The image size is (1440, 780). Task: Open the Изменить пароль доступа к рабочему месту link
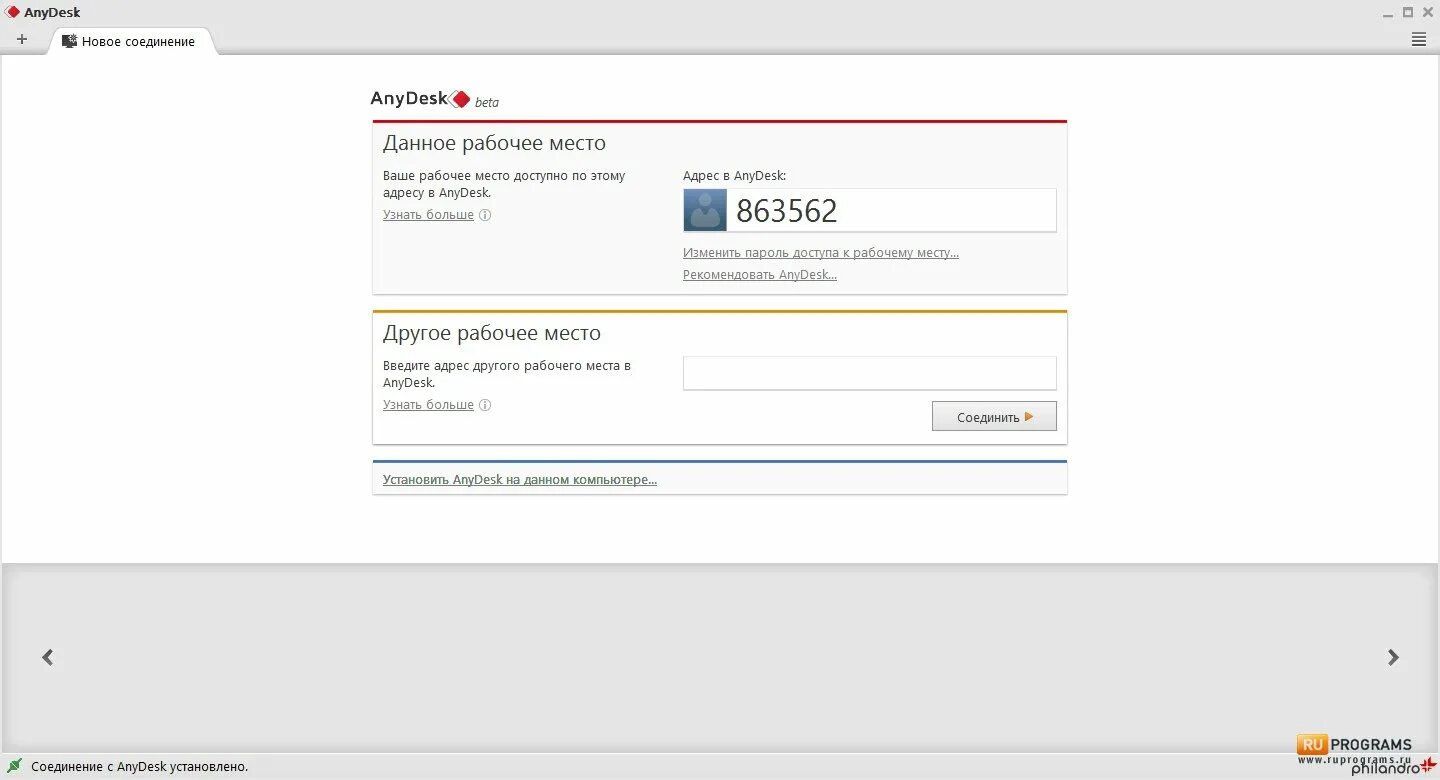pos(821,253)
